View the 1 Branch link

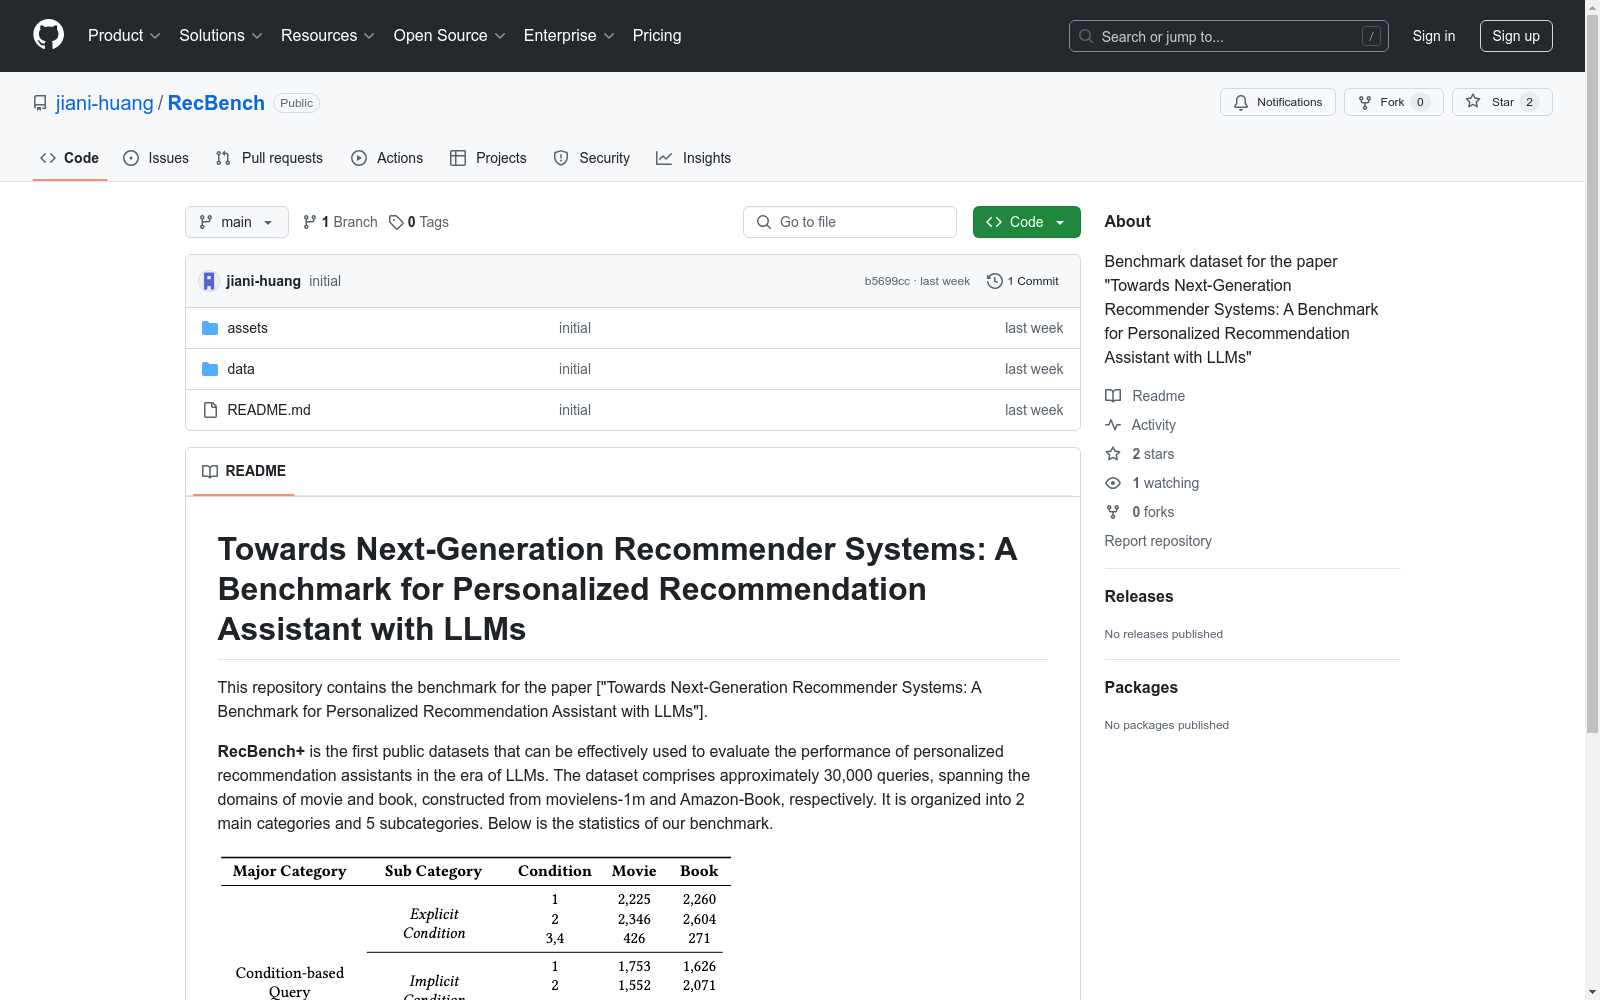click(x=340, y=222)
